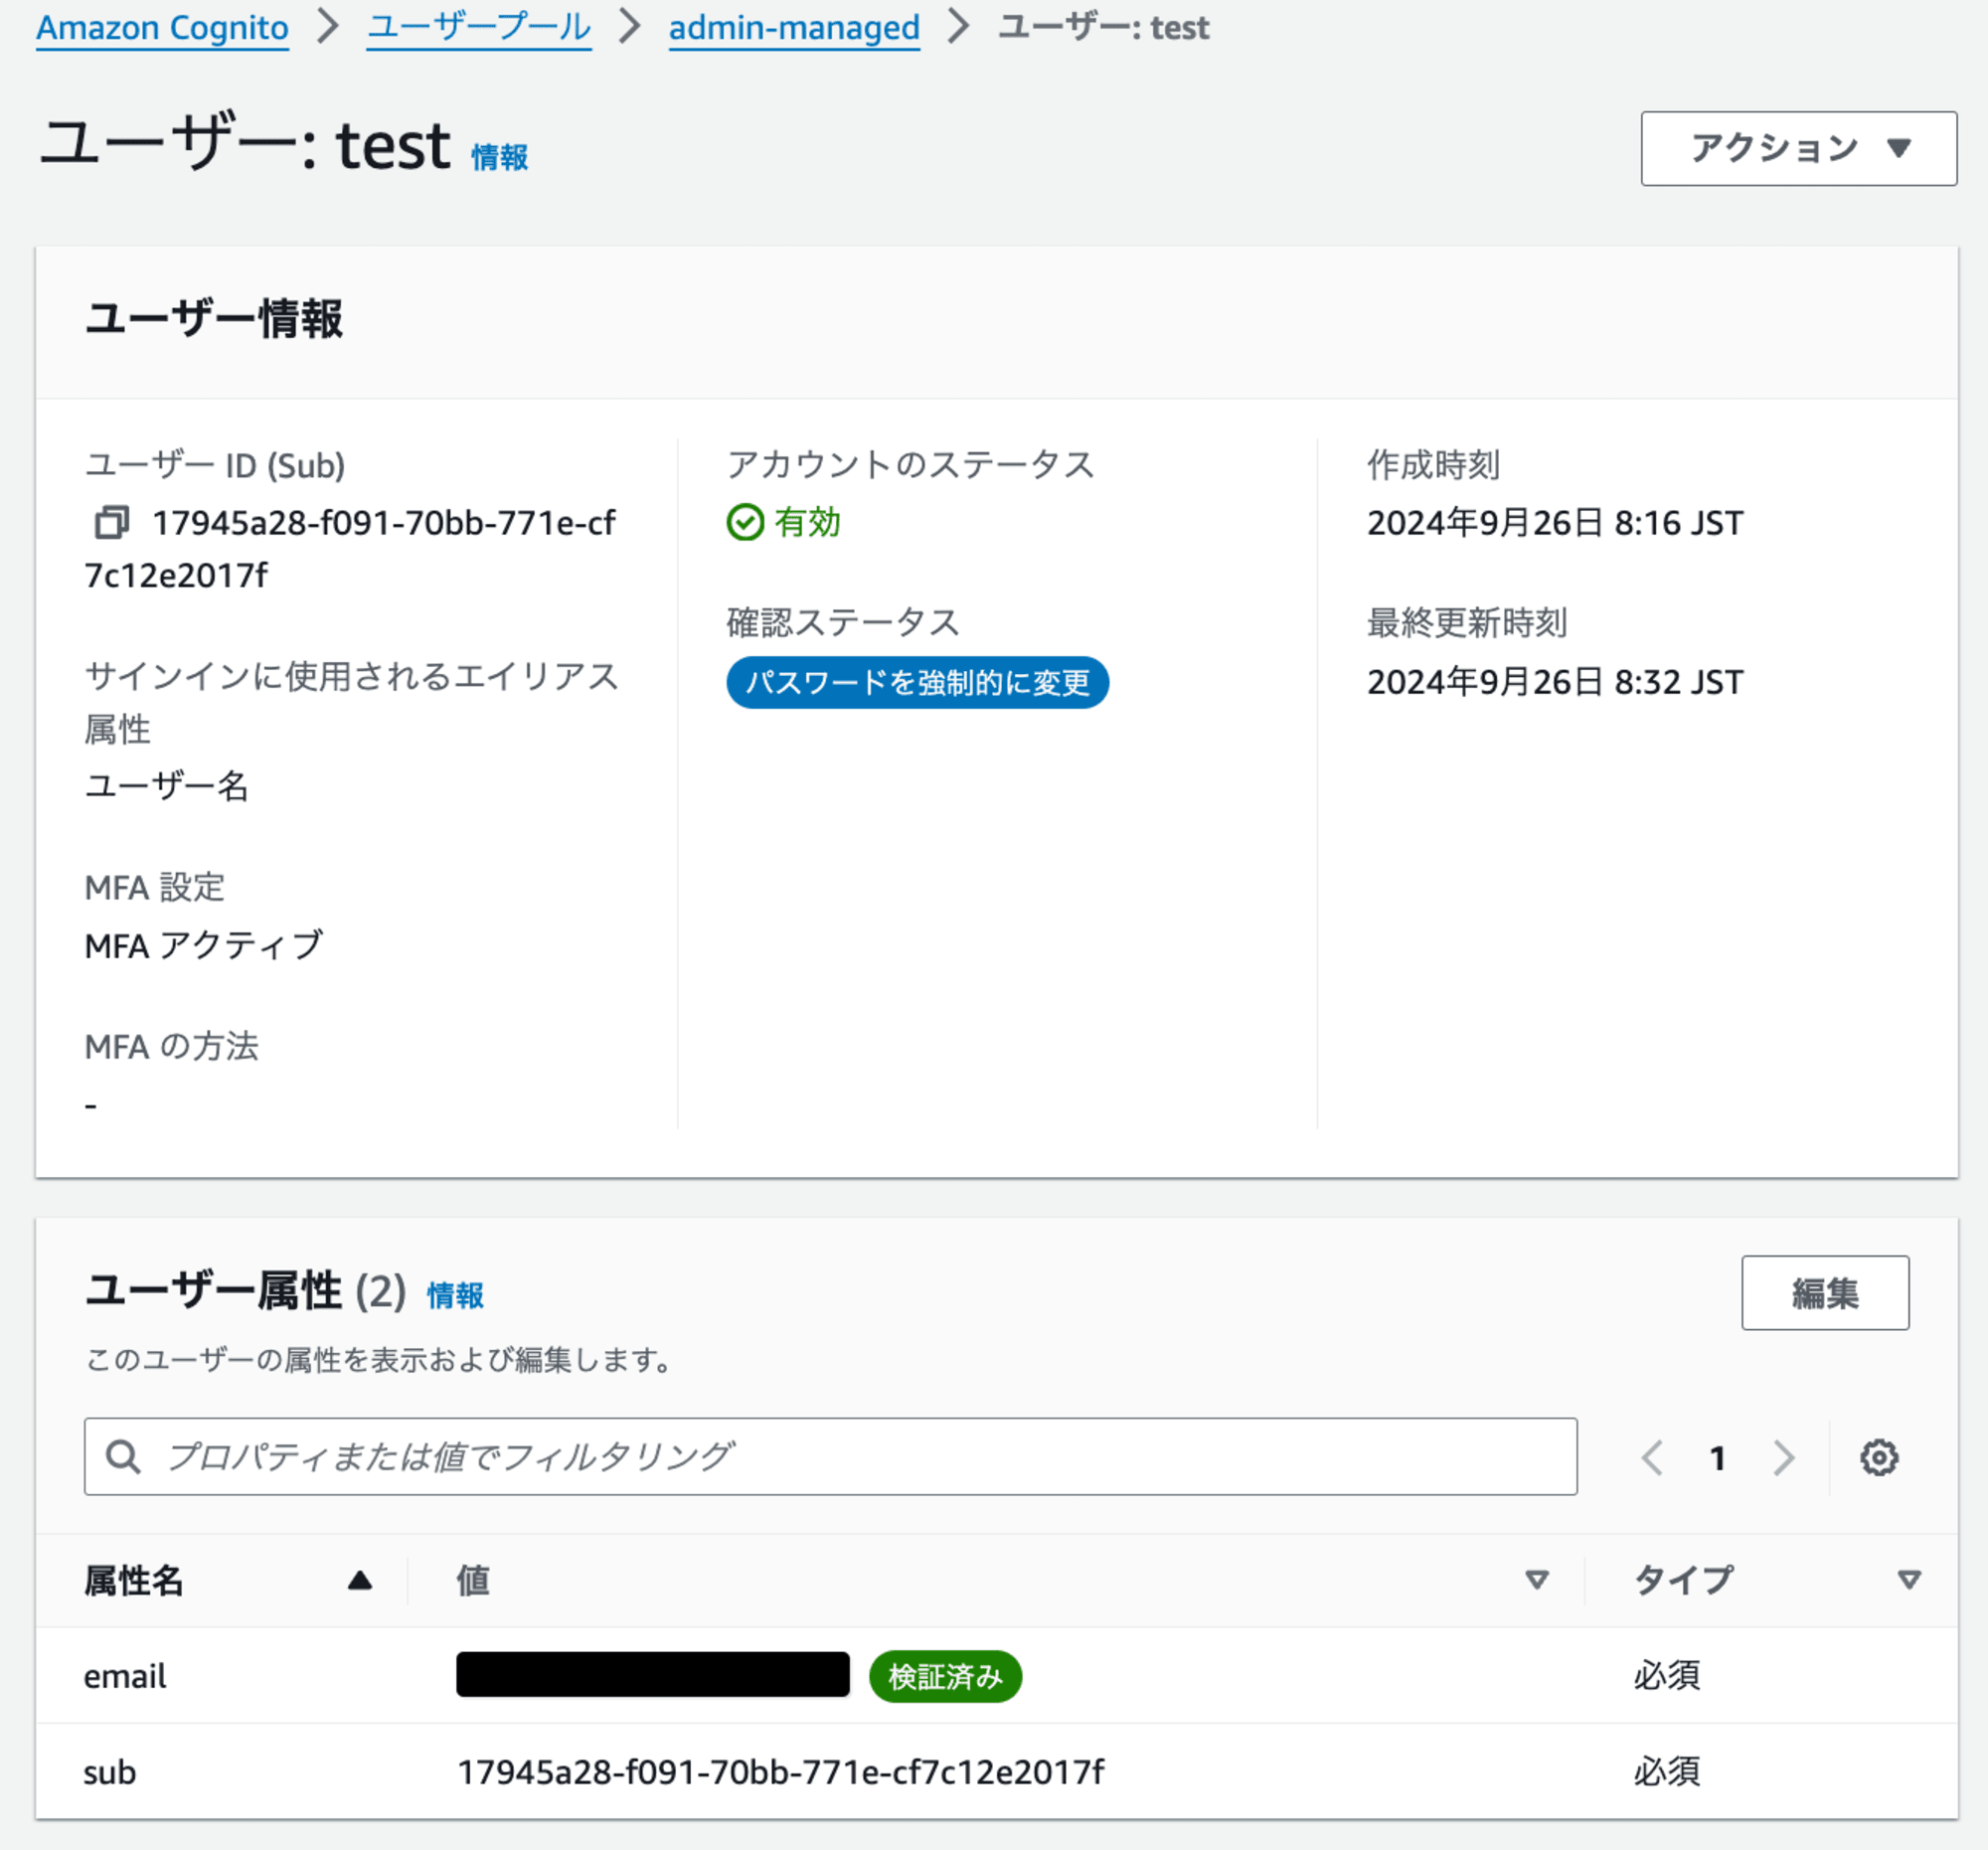Sort the 値 column with its arrow
The height and width of the screenshot is (1850, 1988).
[x=1536, y=1580]
